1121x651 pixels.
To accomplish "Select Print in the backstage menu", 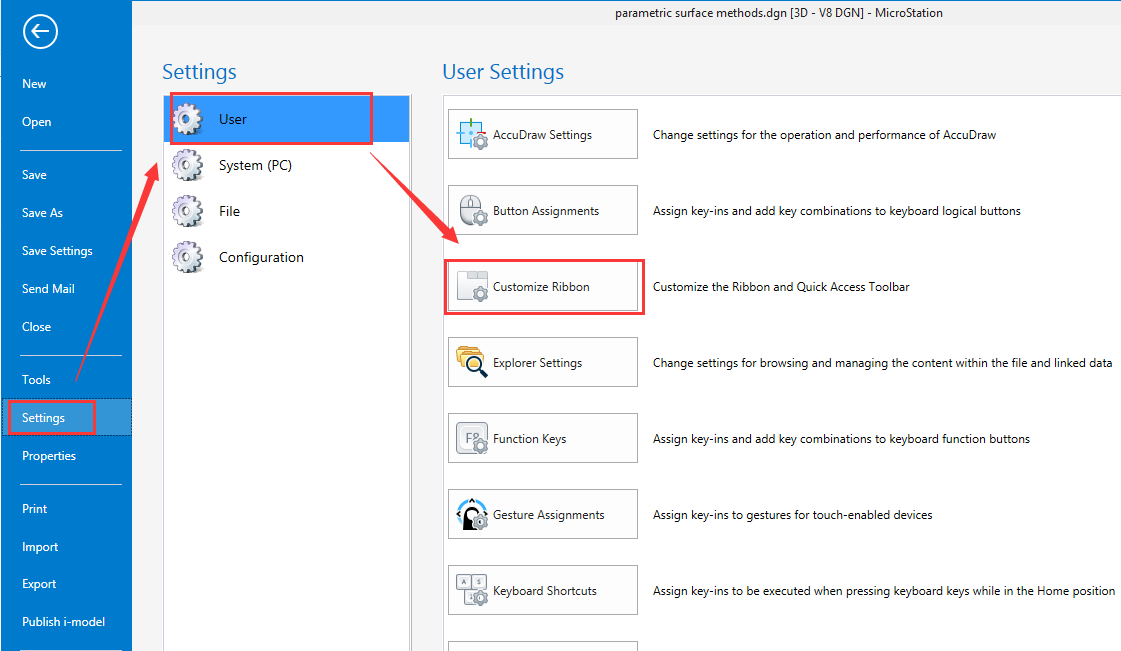I will tap(34, 509).
